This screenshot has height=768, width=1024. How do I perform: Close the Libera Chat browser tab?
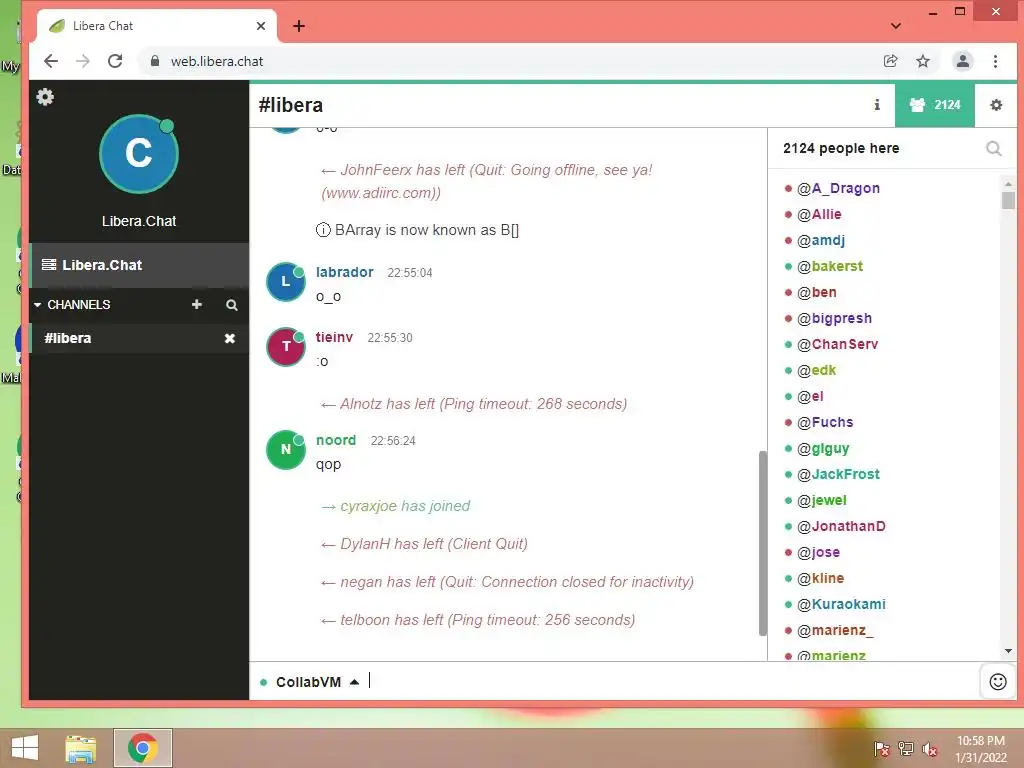coord(261,26)
